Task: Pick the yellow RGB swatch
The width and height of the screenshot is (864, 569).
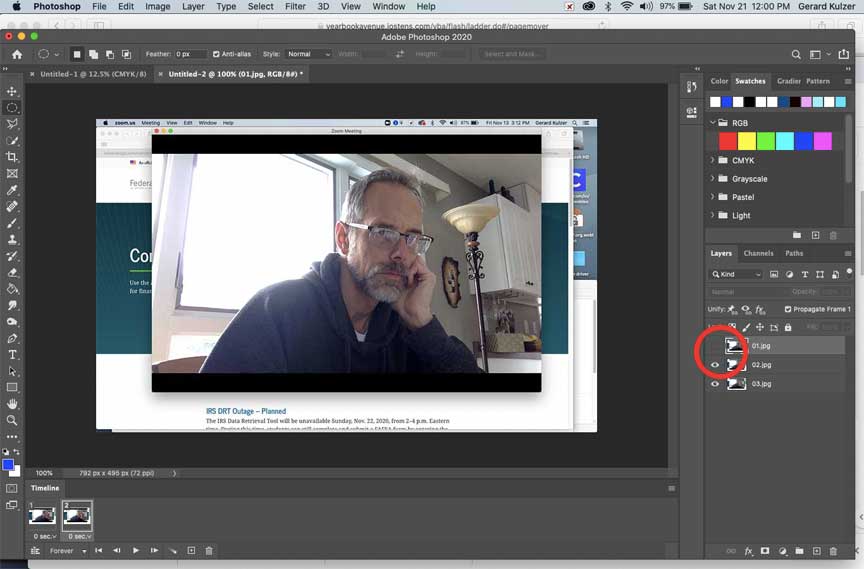Action: 747,142
